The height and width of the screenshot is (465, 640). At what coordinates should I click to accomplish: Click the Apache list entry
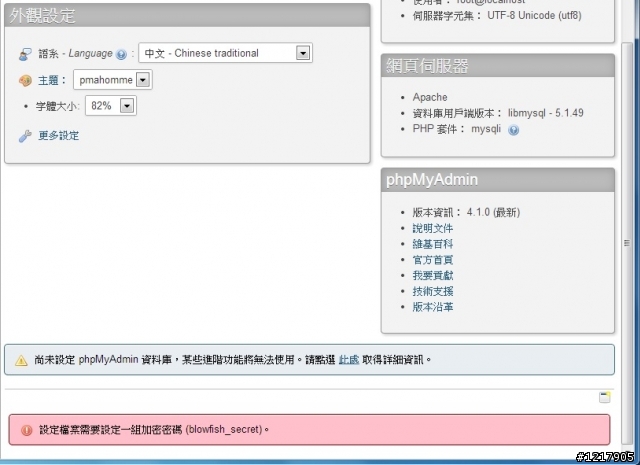tap(430, 97)
